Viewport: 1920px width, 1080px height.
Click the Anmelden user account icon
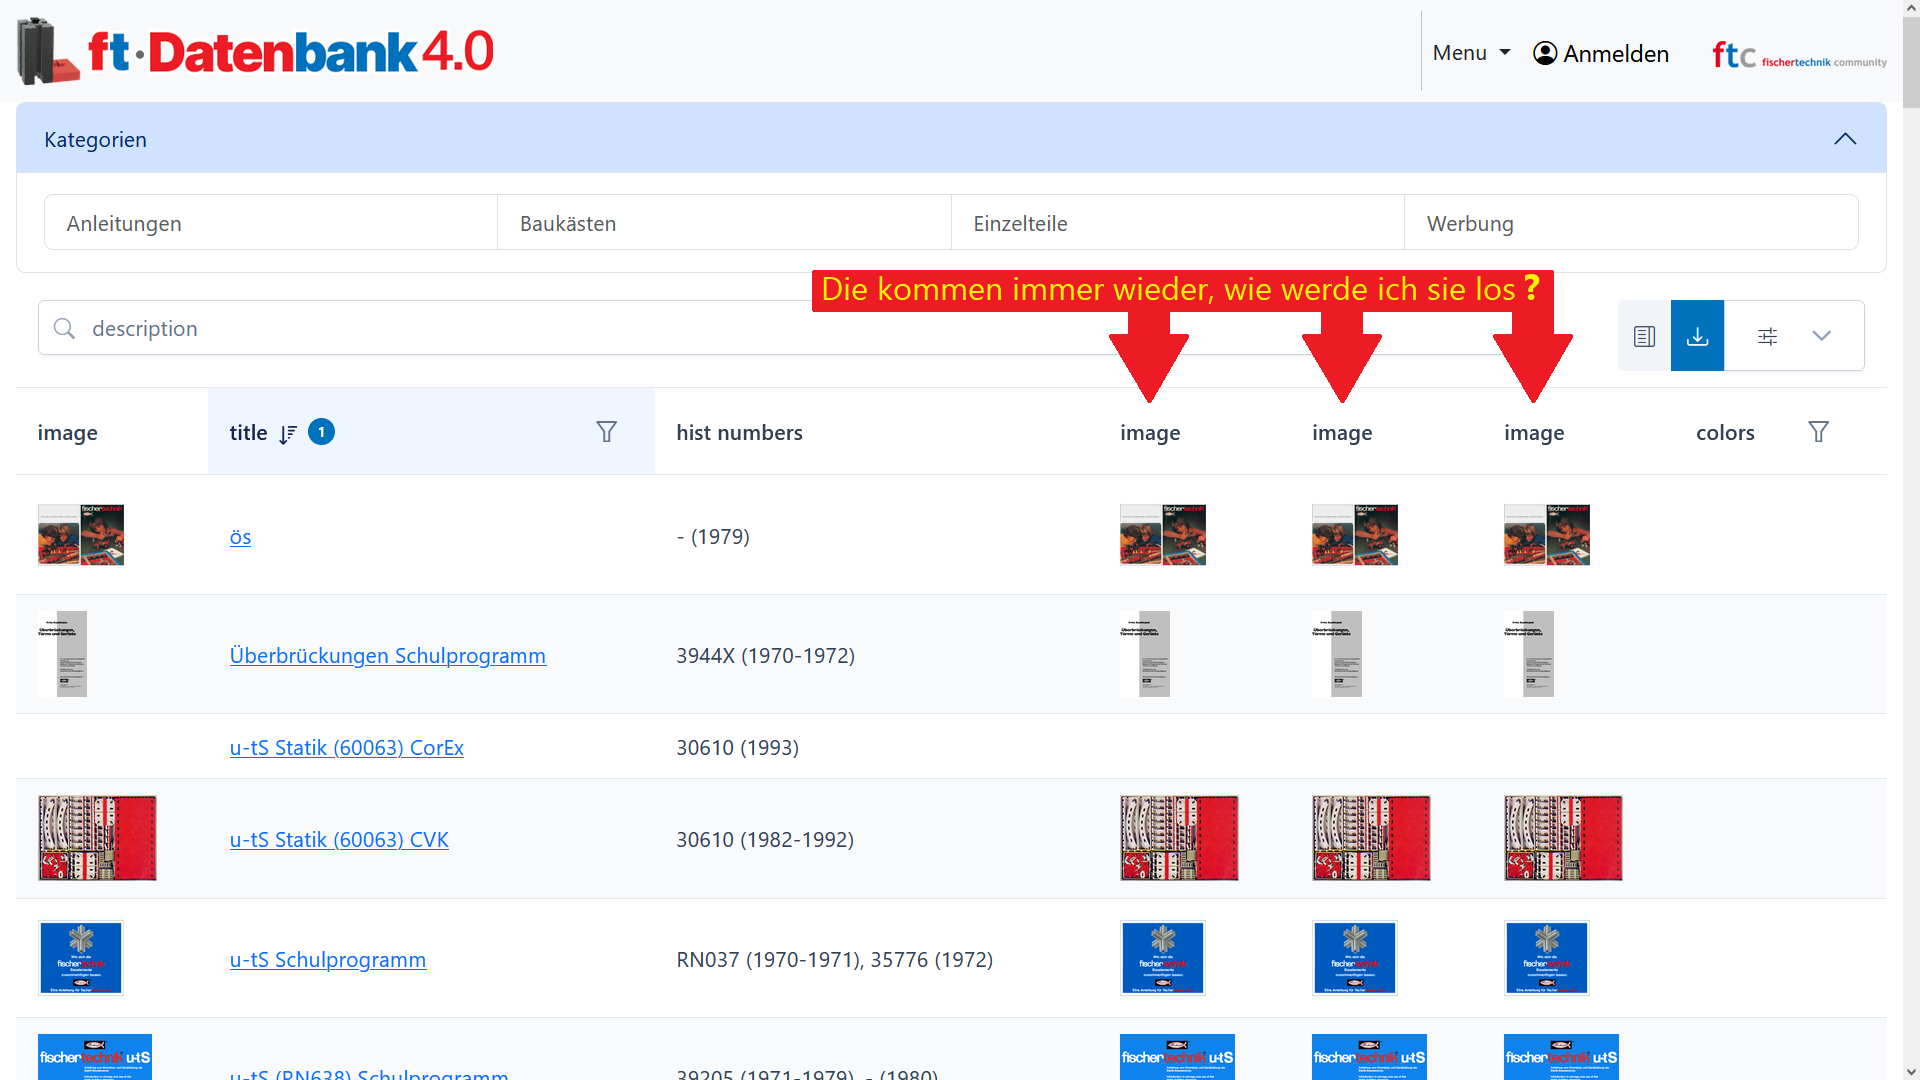pyautogui.click(x=1545, y=53)
